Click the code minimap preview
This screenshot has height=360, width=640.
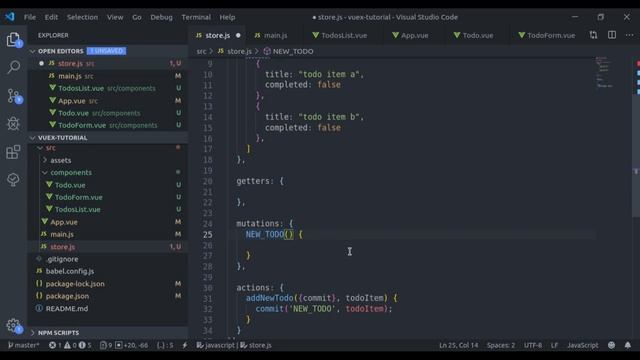(604, 72)
